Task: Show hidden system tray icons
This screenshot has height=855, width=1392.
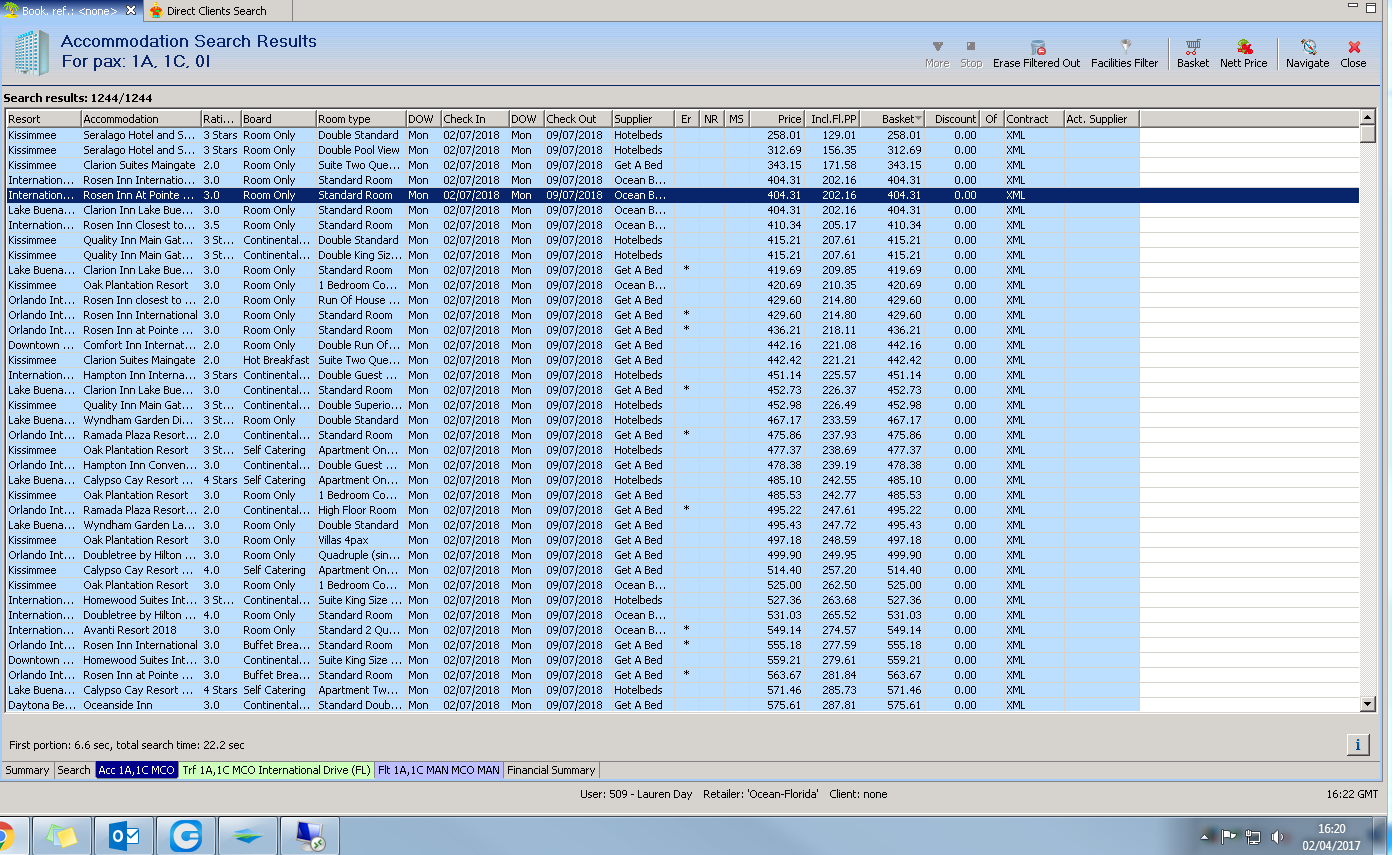Action: [1207, 836]
